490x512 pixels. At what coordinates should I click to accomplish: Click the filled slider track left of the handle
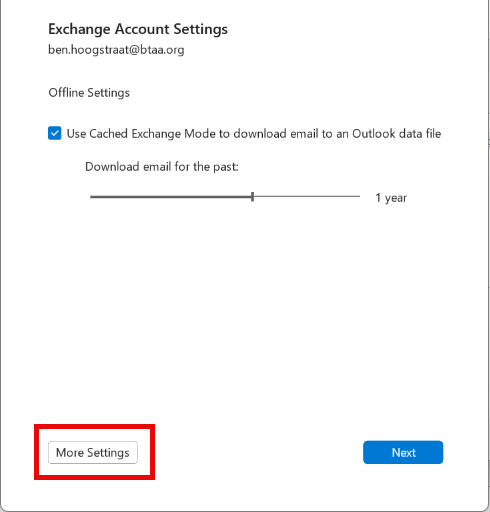170,197
